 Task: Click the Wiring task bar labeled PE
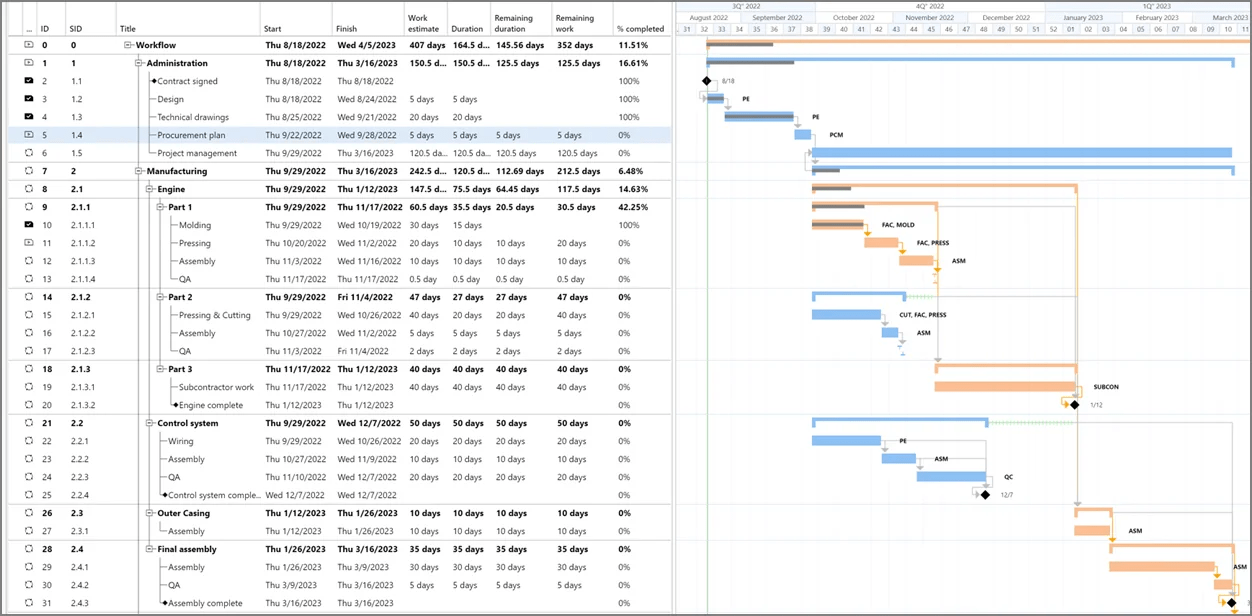846,441
